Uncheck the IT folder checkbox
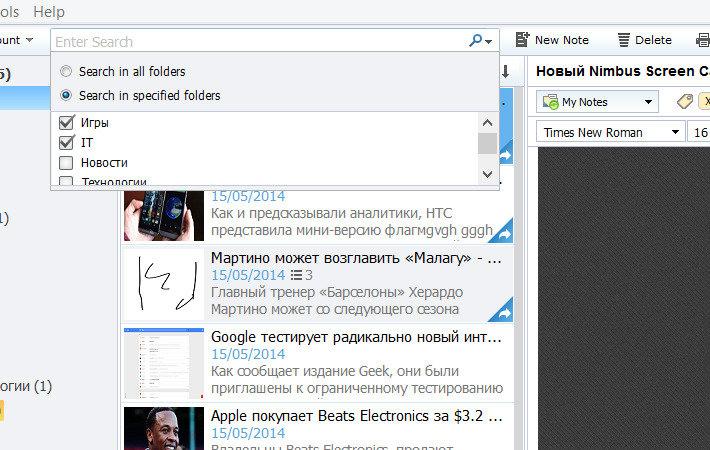Image resolution: width=710 pixels, height=450 pixels. click(x=66, y=142)
